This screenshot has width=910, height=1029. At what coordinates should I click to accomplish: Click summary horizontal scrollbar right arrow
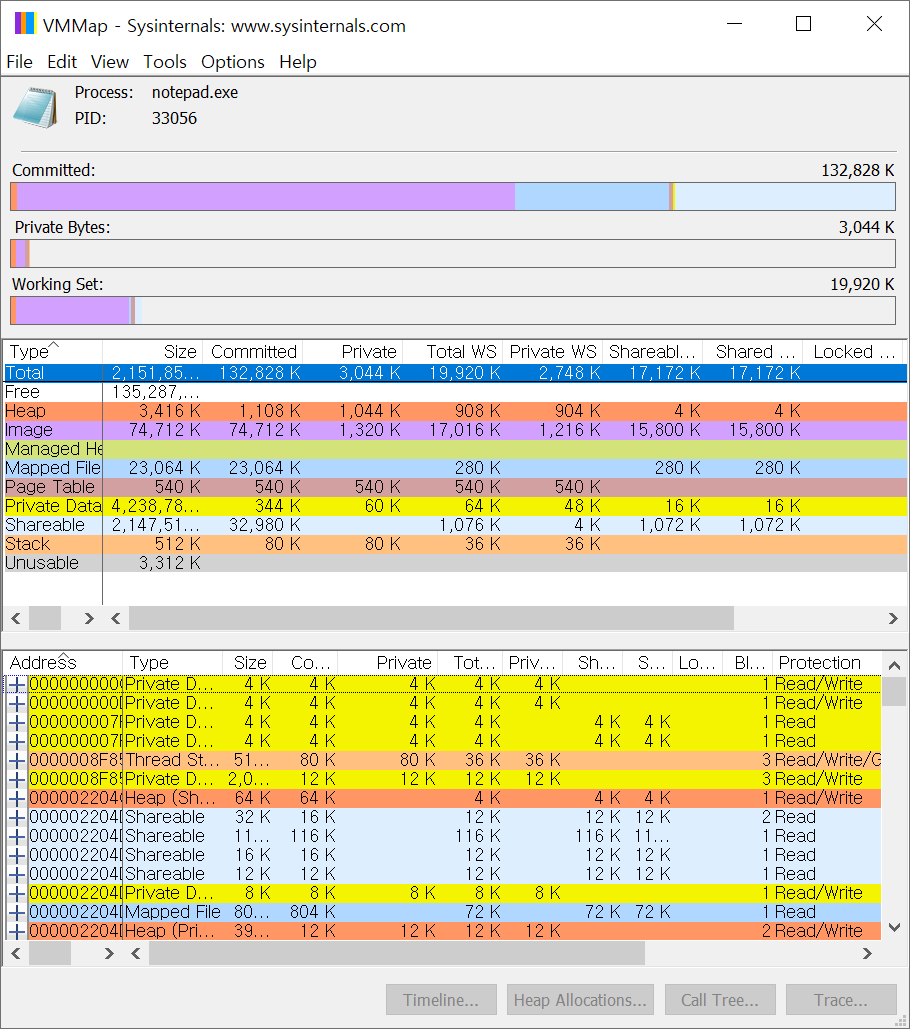pos(893,618)
